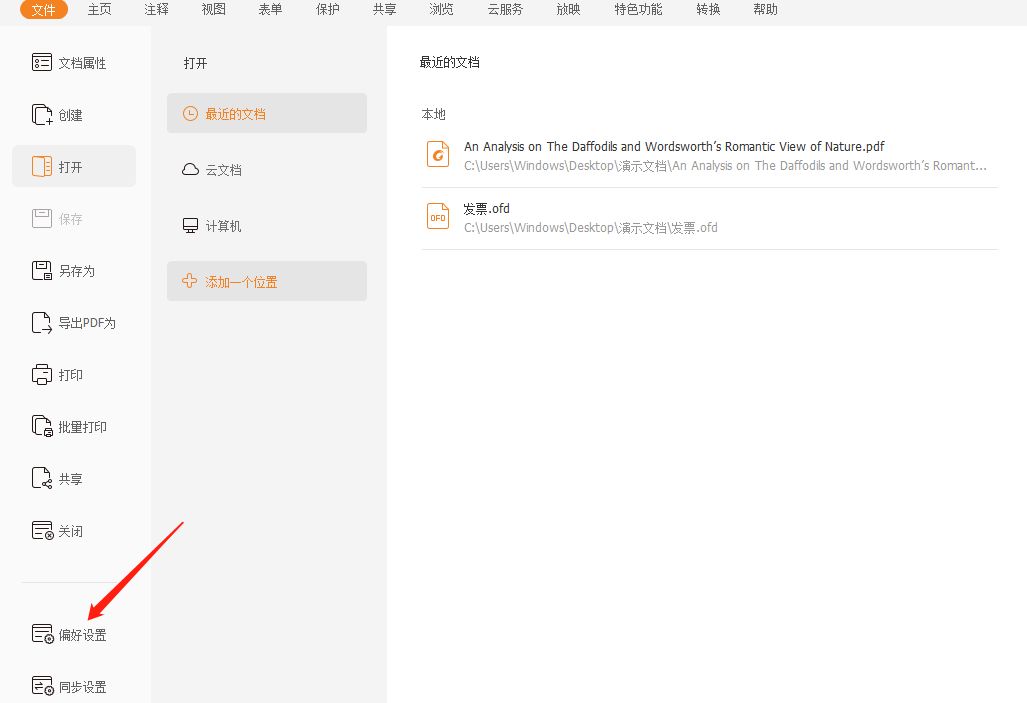Click the 共享 share icon in sidebar
Image resolution: width=1027 pixels, height=703 pixels.
point(42,479)
